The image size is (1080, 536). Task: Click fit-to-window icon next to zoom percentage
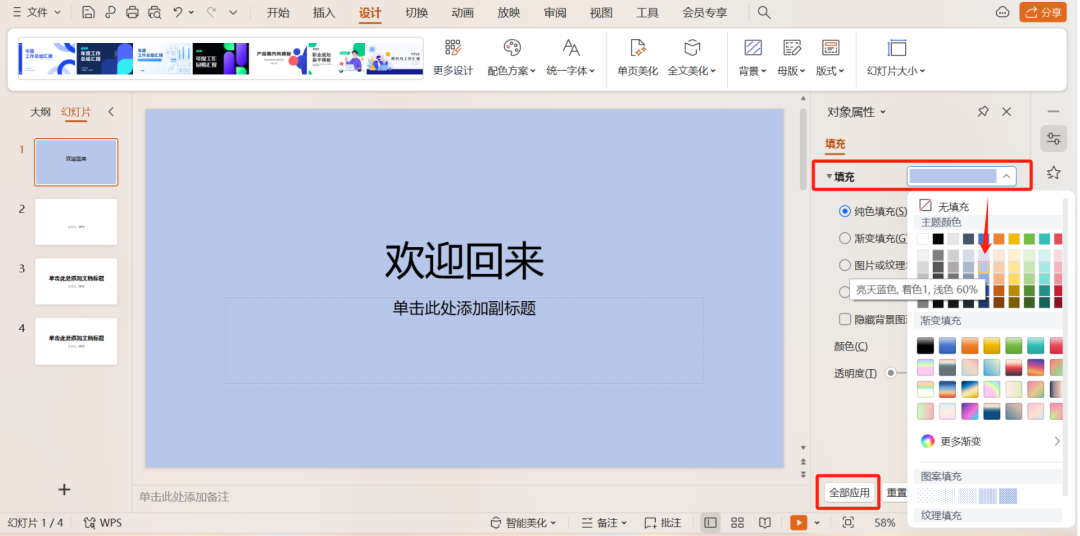click(849, 523)
